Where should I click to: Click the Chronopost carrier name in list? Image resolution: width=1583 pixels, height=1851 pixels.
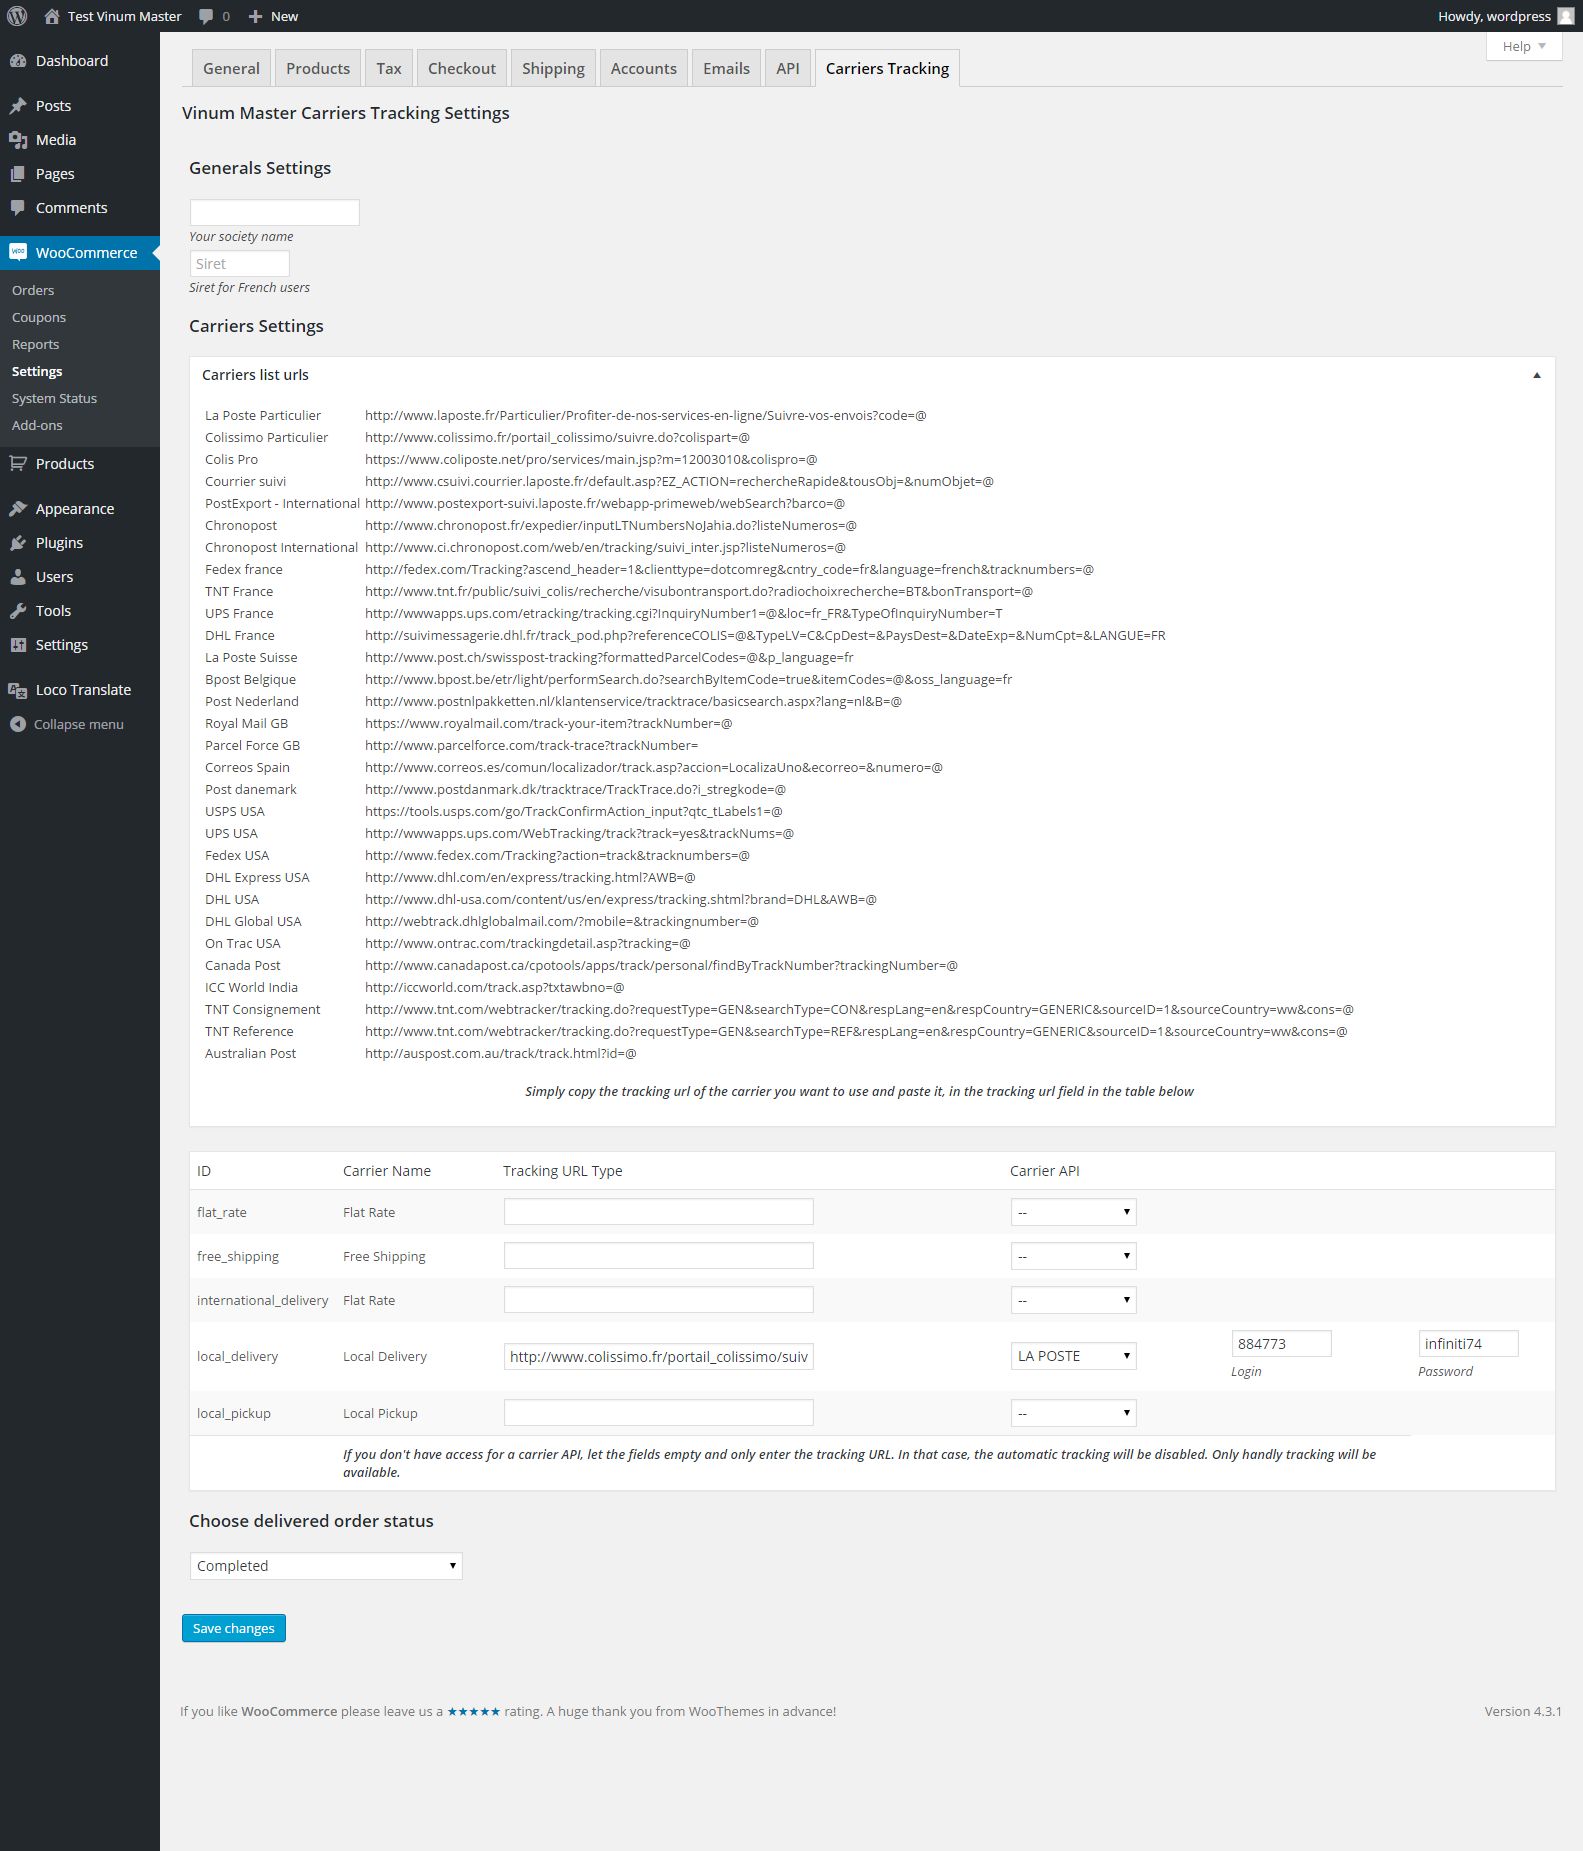click(x=241, y=525)
